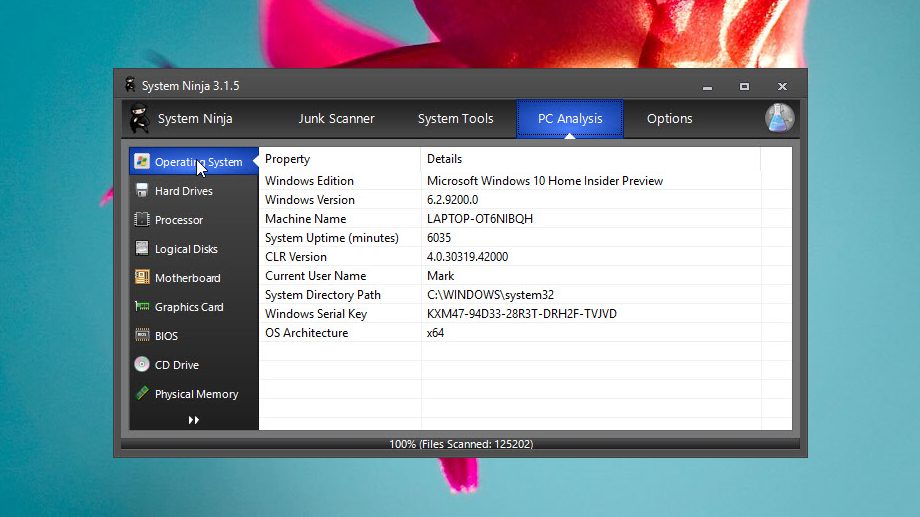The image size is (920, 517).
Task: Click the 6.2.9200.0 version value
Action: (x=452, y=200)
